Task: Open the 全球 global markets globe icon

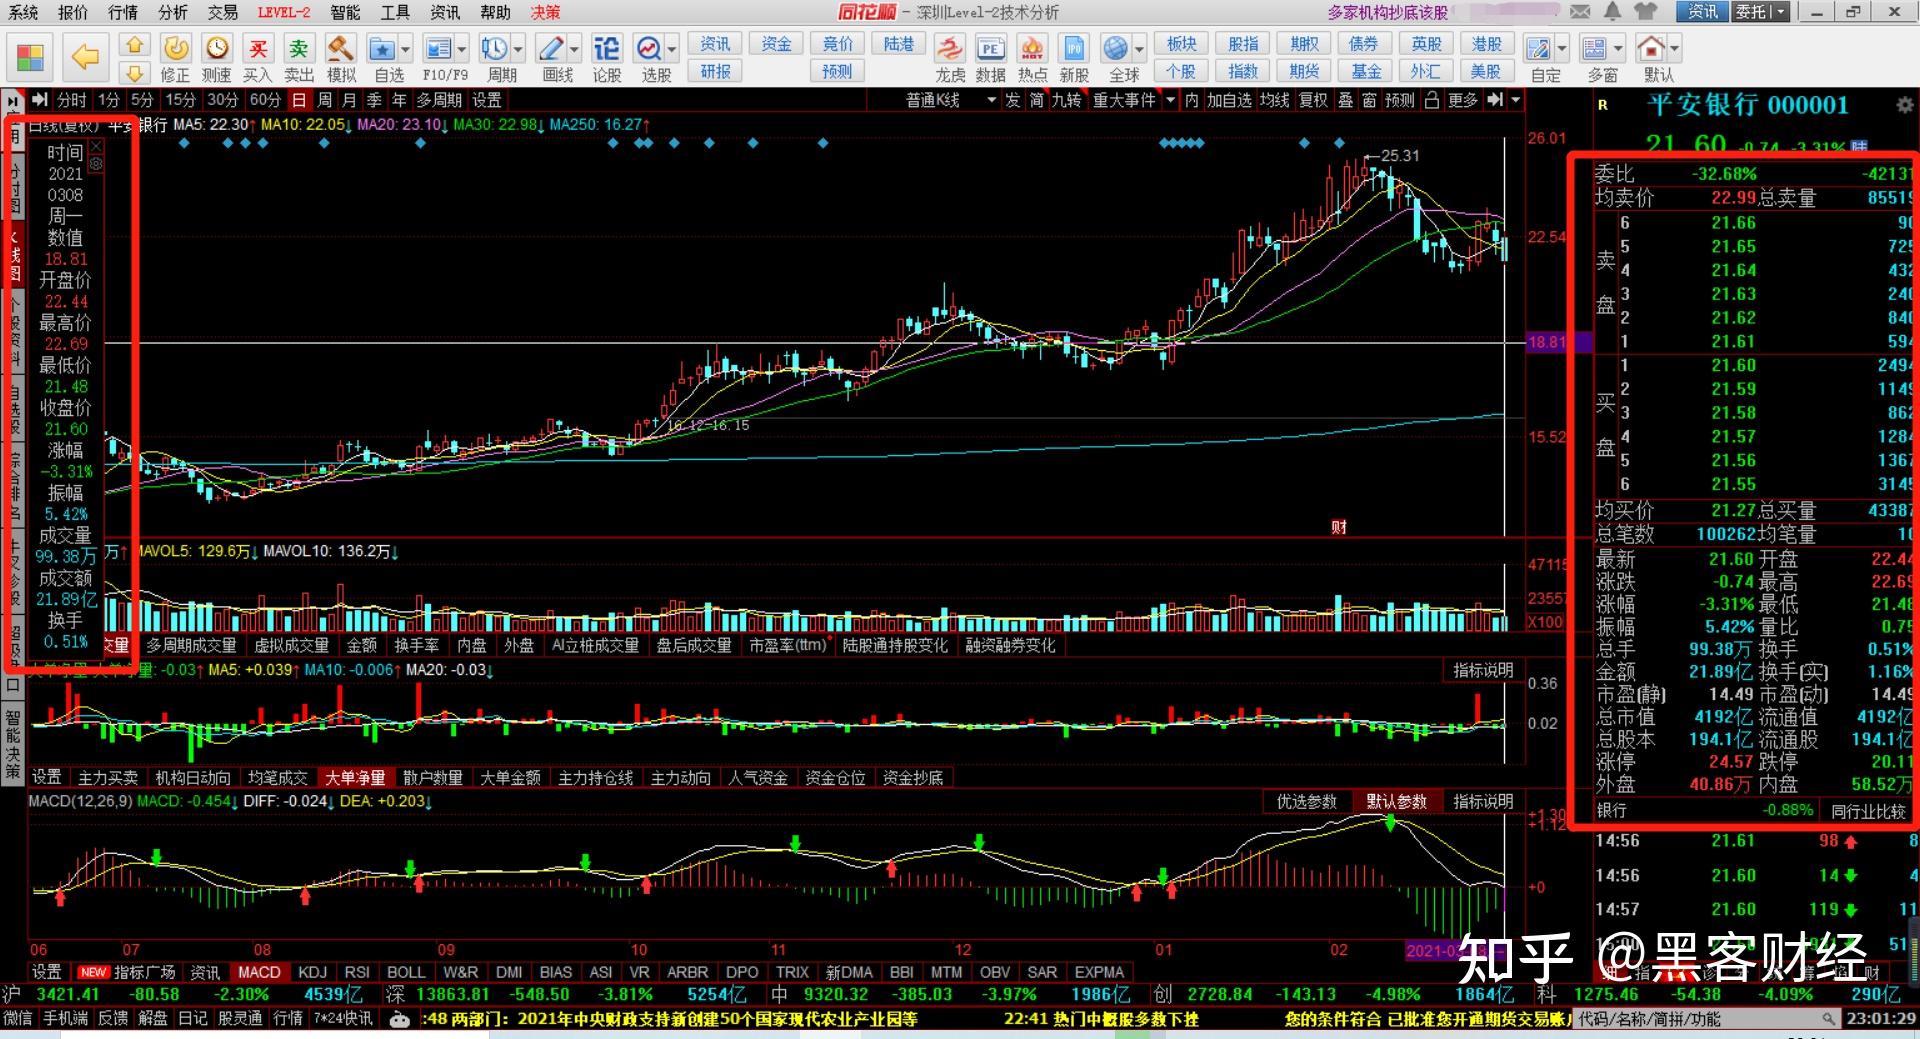Action: click(1117, 59)
